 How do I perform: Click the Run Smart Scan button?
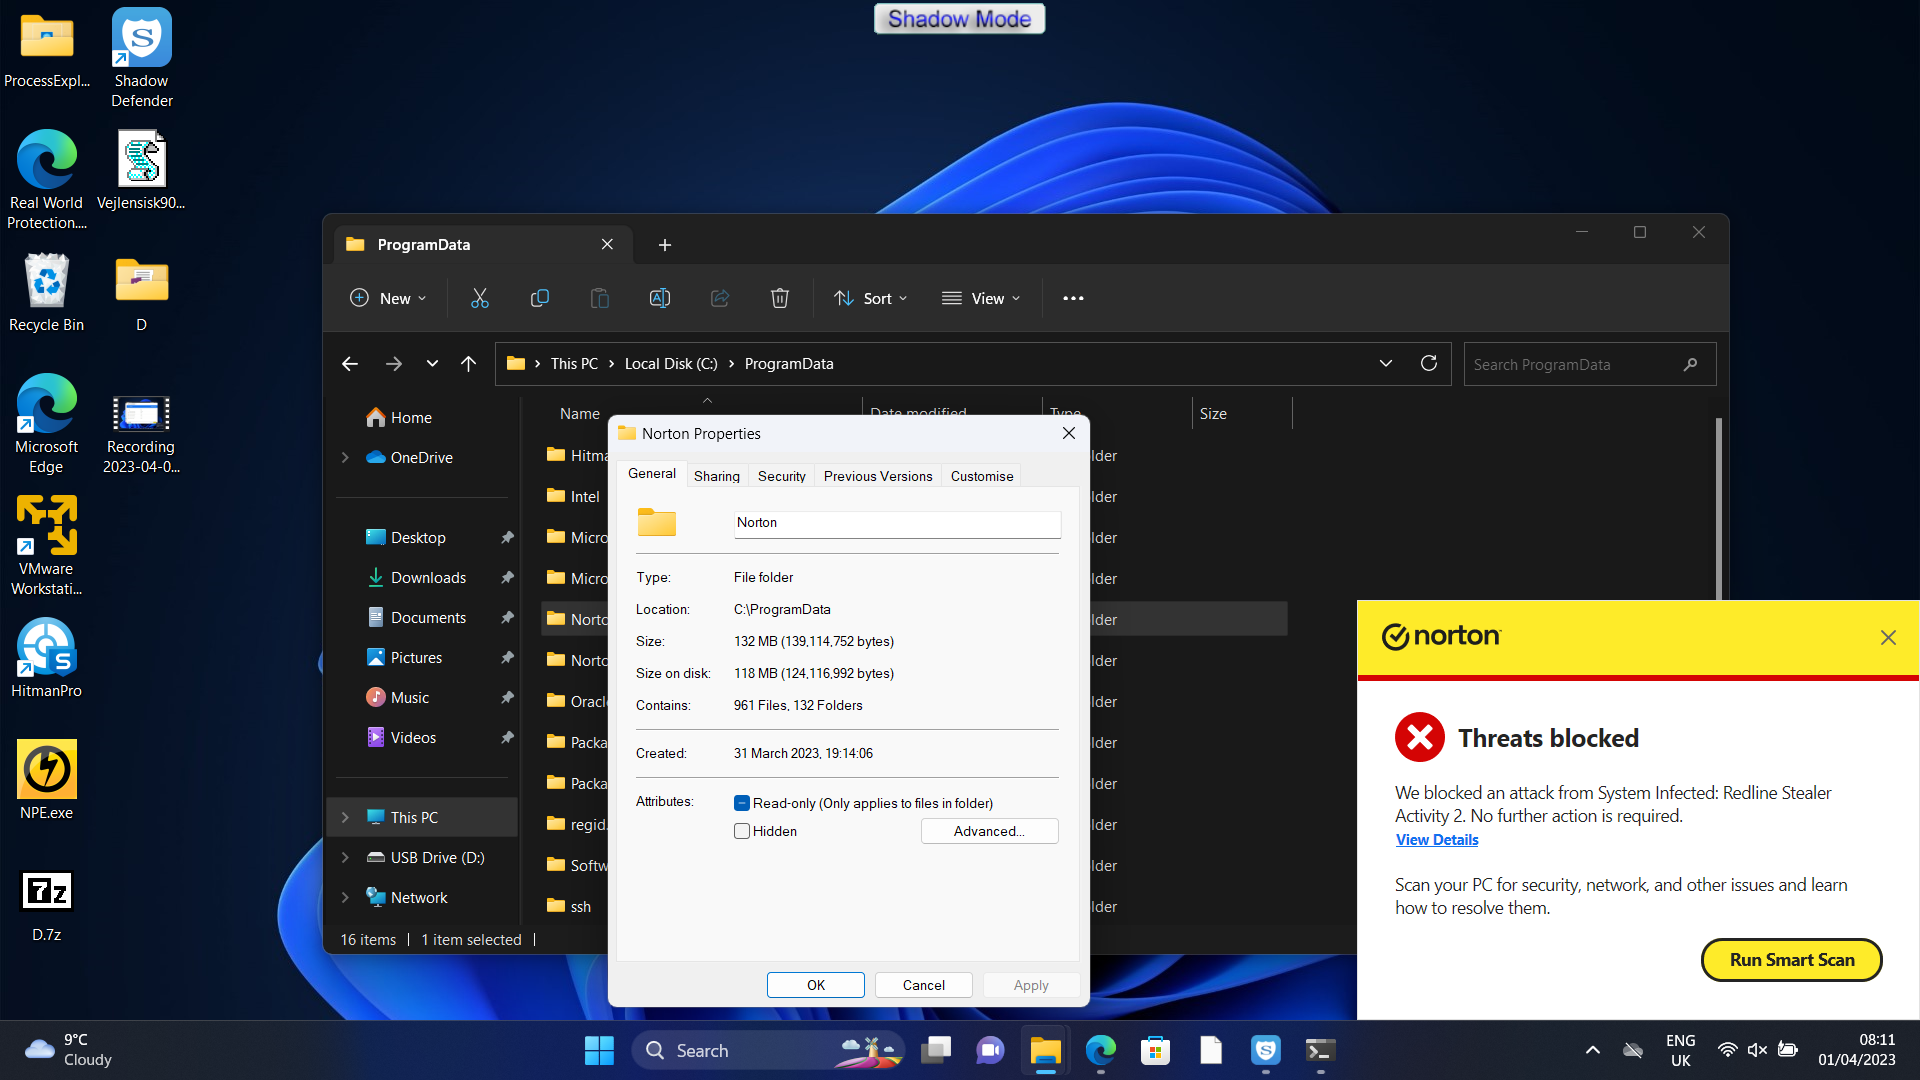click(1791, 960)
